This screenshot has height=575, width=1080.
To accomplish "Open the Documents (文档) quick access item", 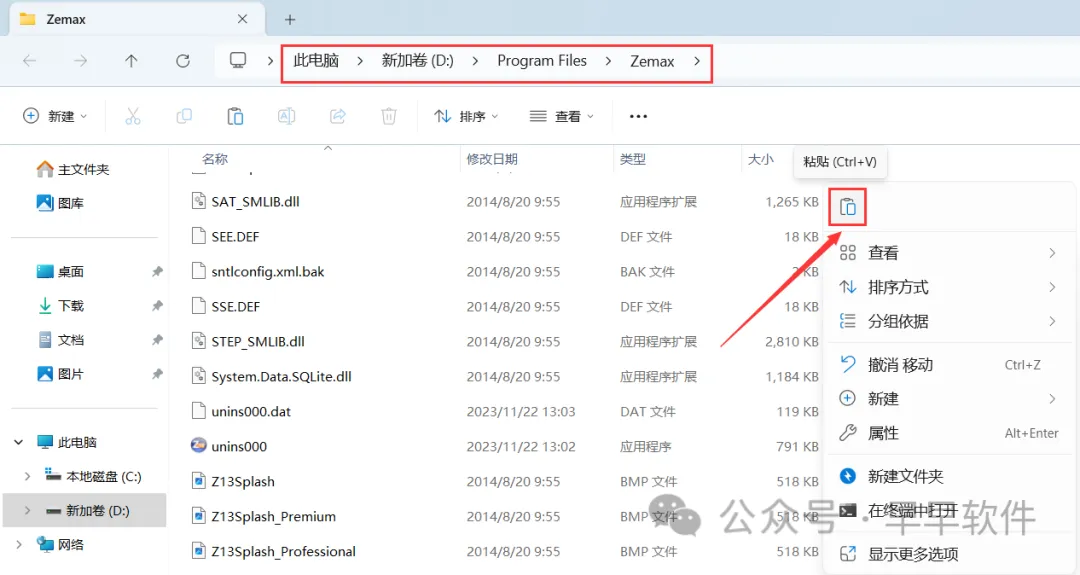I will pyautogui.click(x=60, y=339).
